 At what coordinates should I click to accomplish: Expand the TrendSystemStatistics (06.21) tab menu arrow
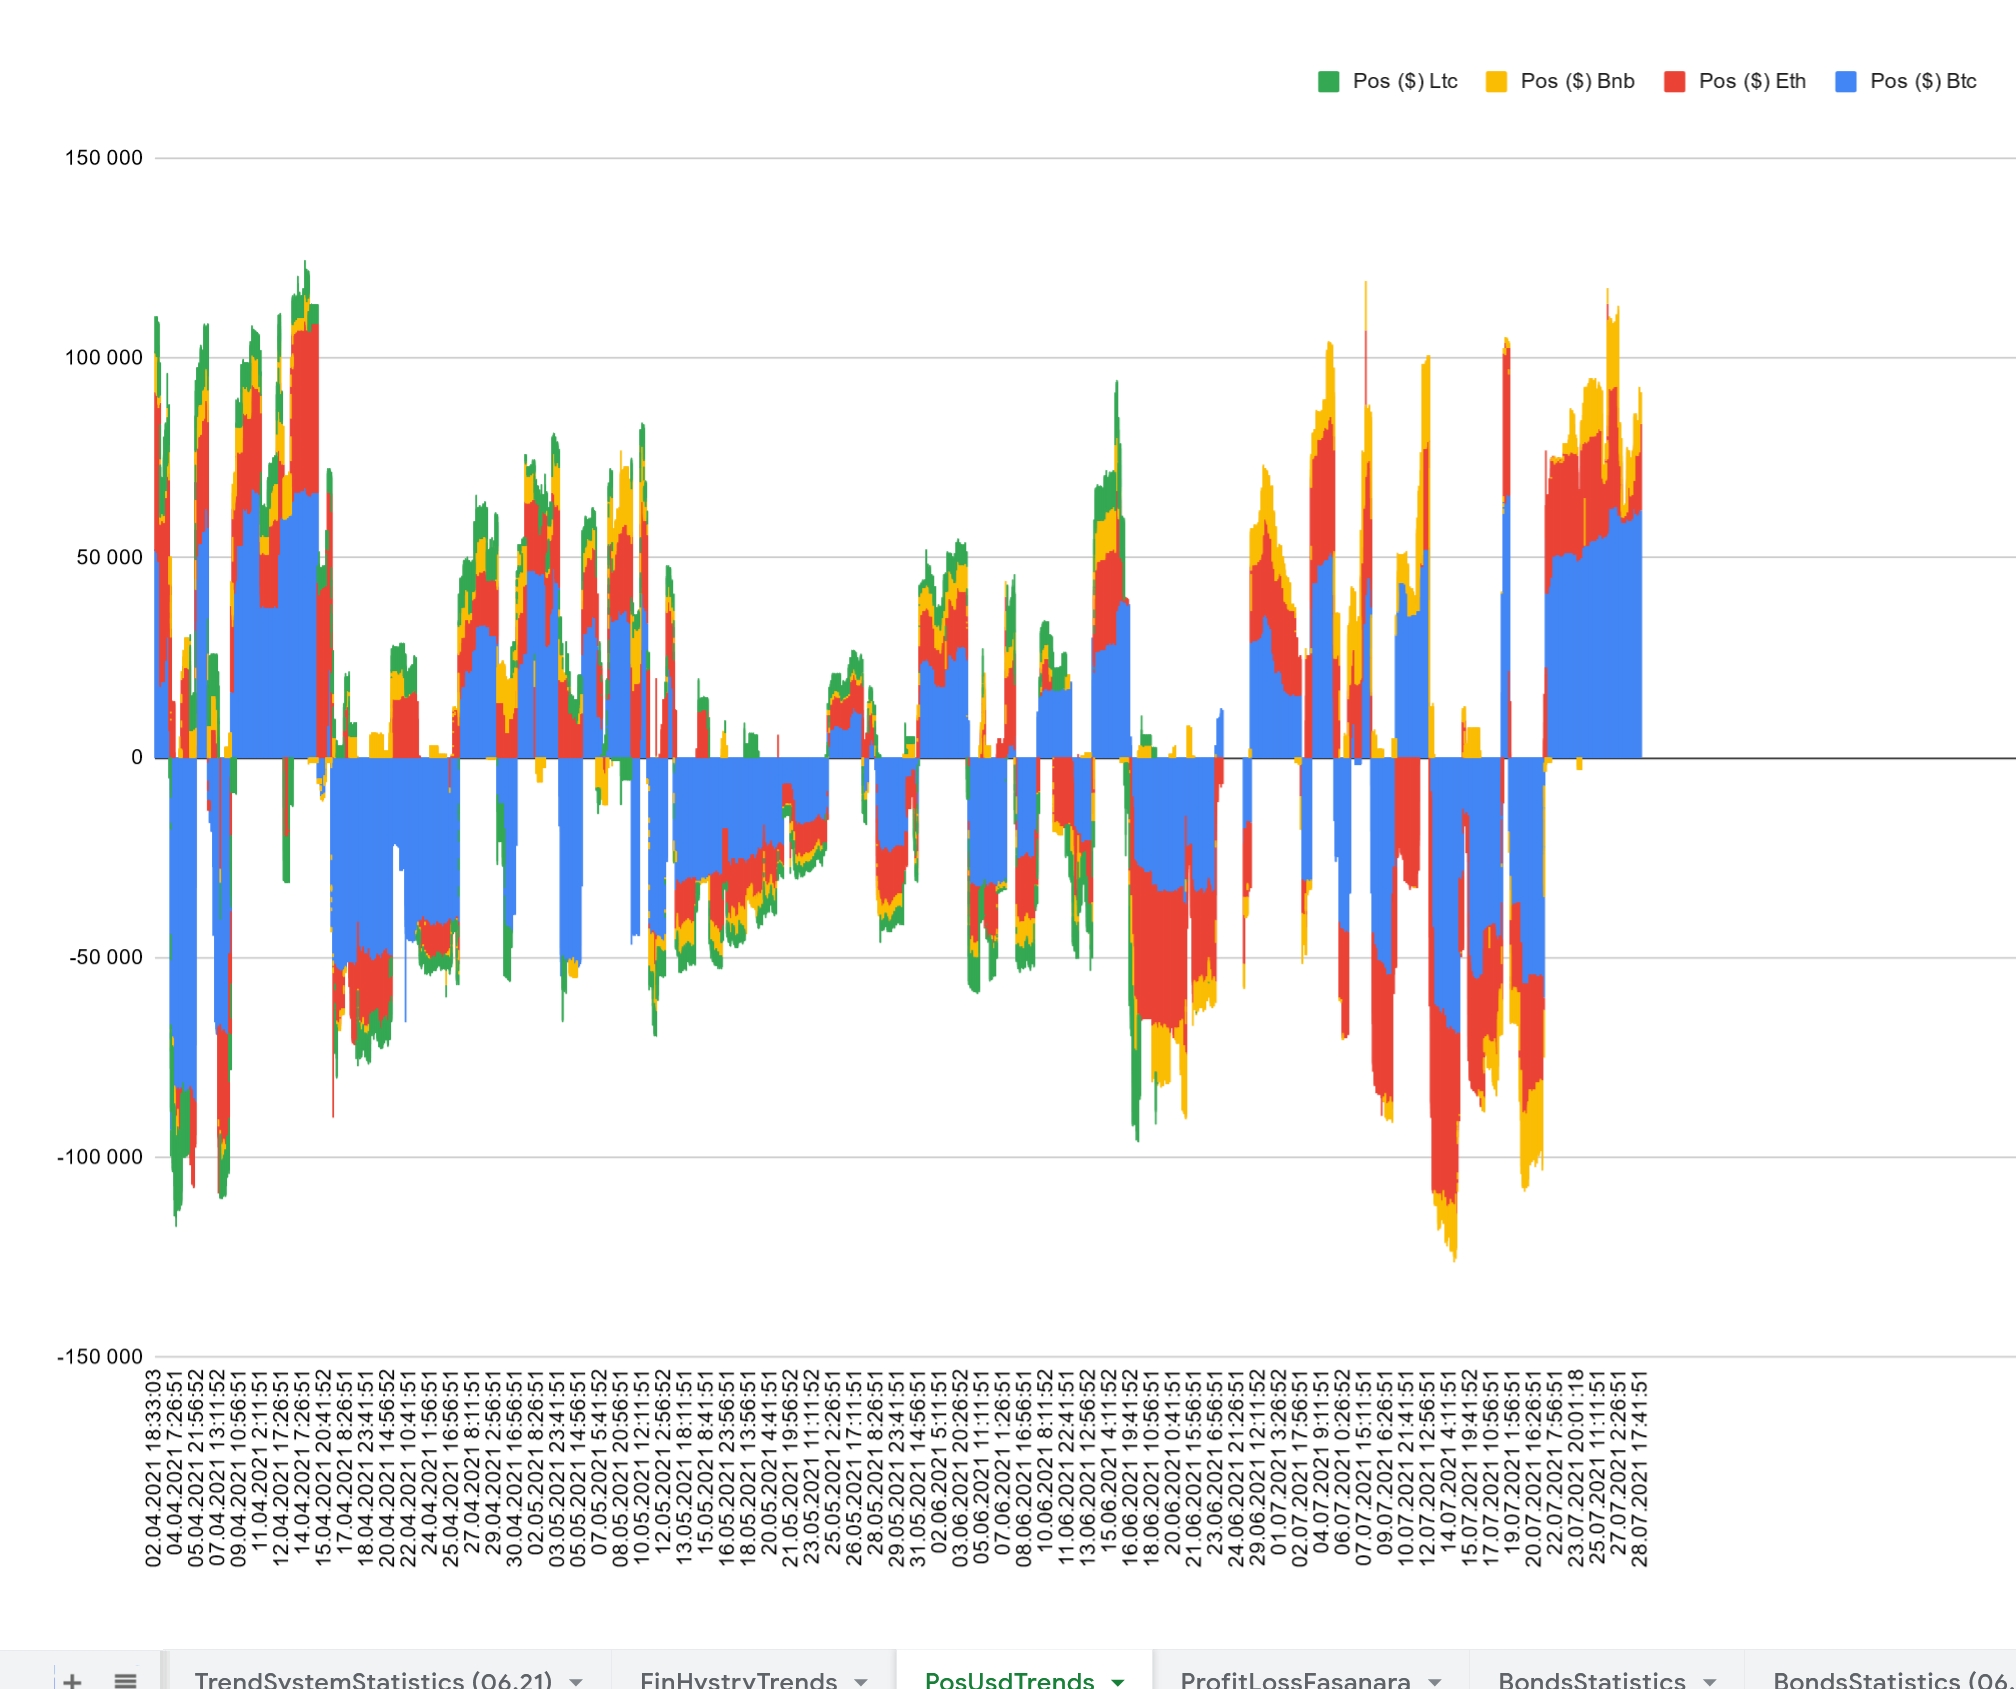pos(576,1682)
